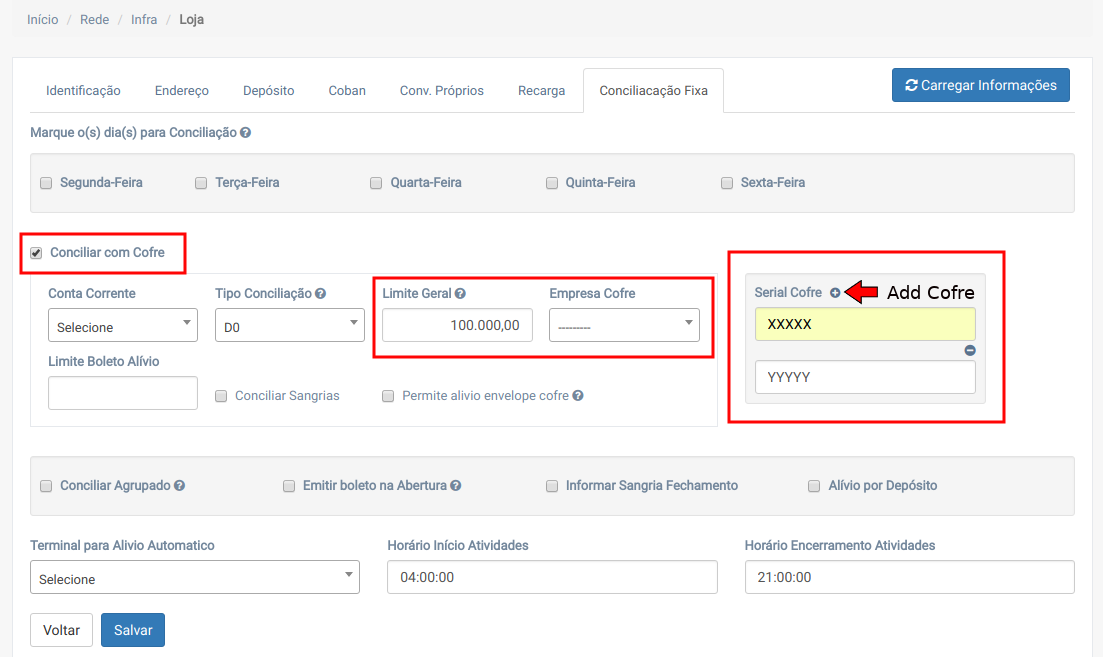
Task: Click help icon beside Tipo Conciliação
Action: pos(321,294)
